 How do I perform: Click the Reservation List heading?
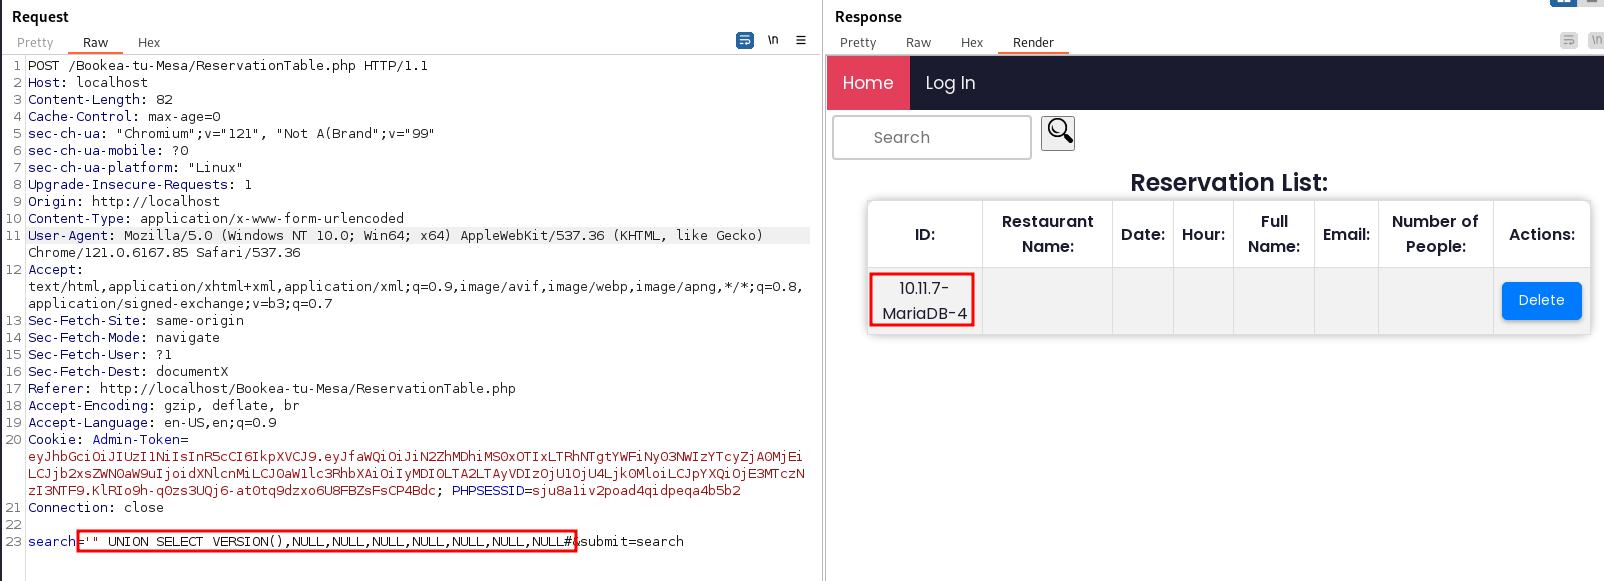pos(1229,183)
